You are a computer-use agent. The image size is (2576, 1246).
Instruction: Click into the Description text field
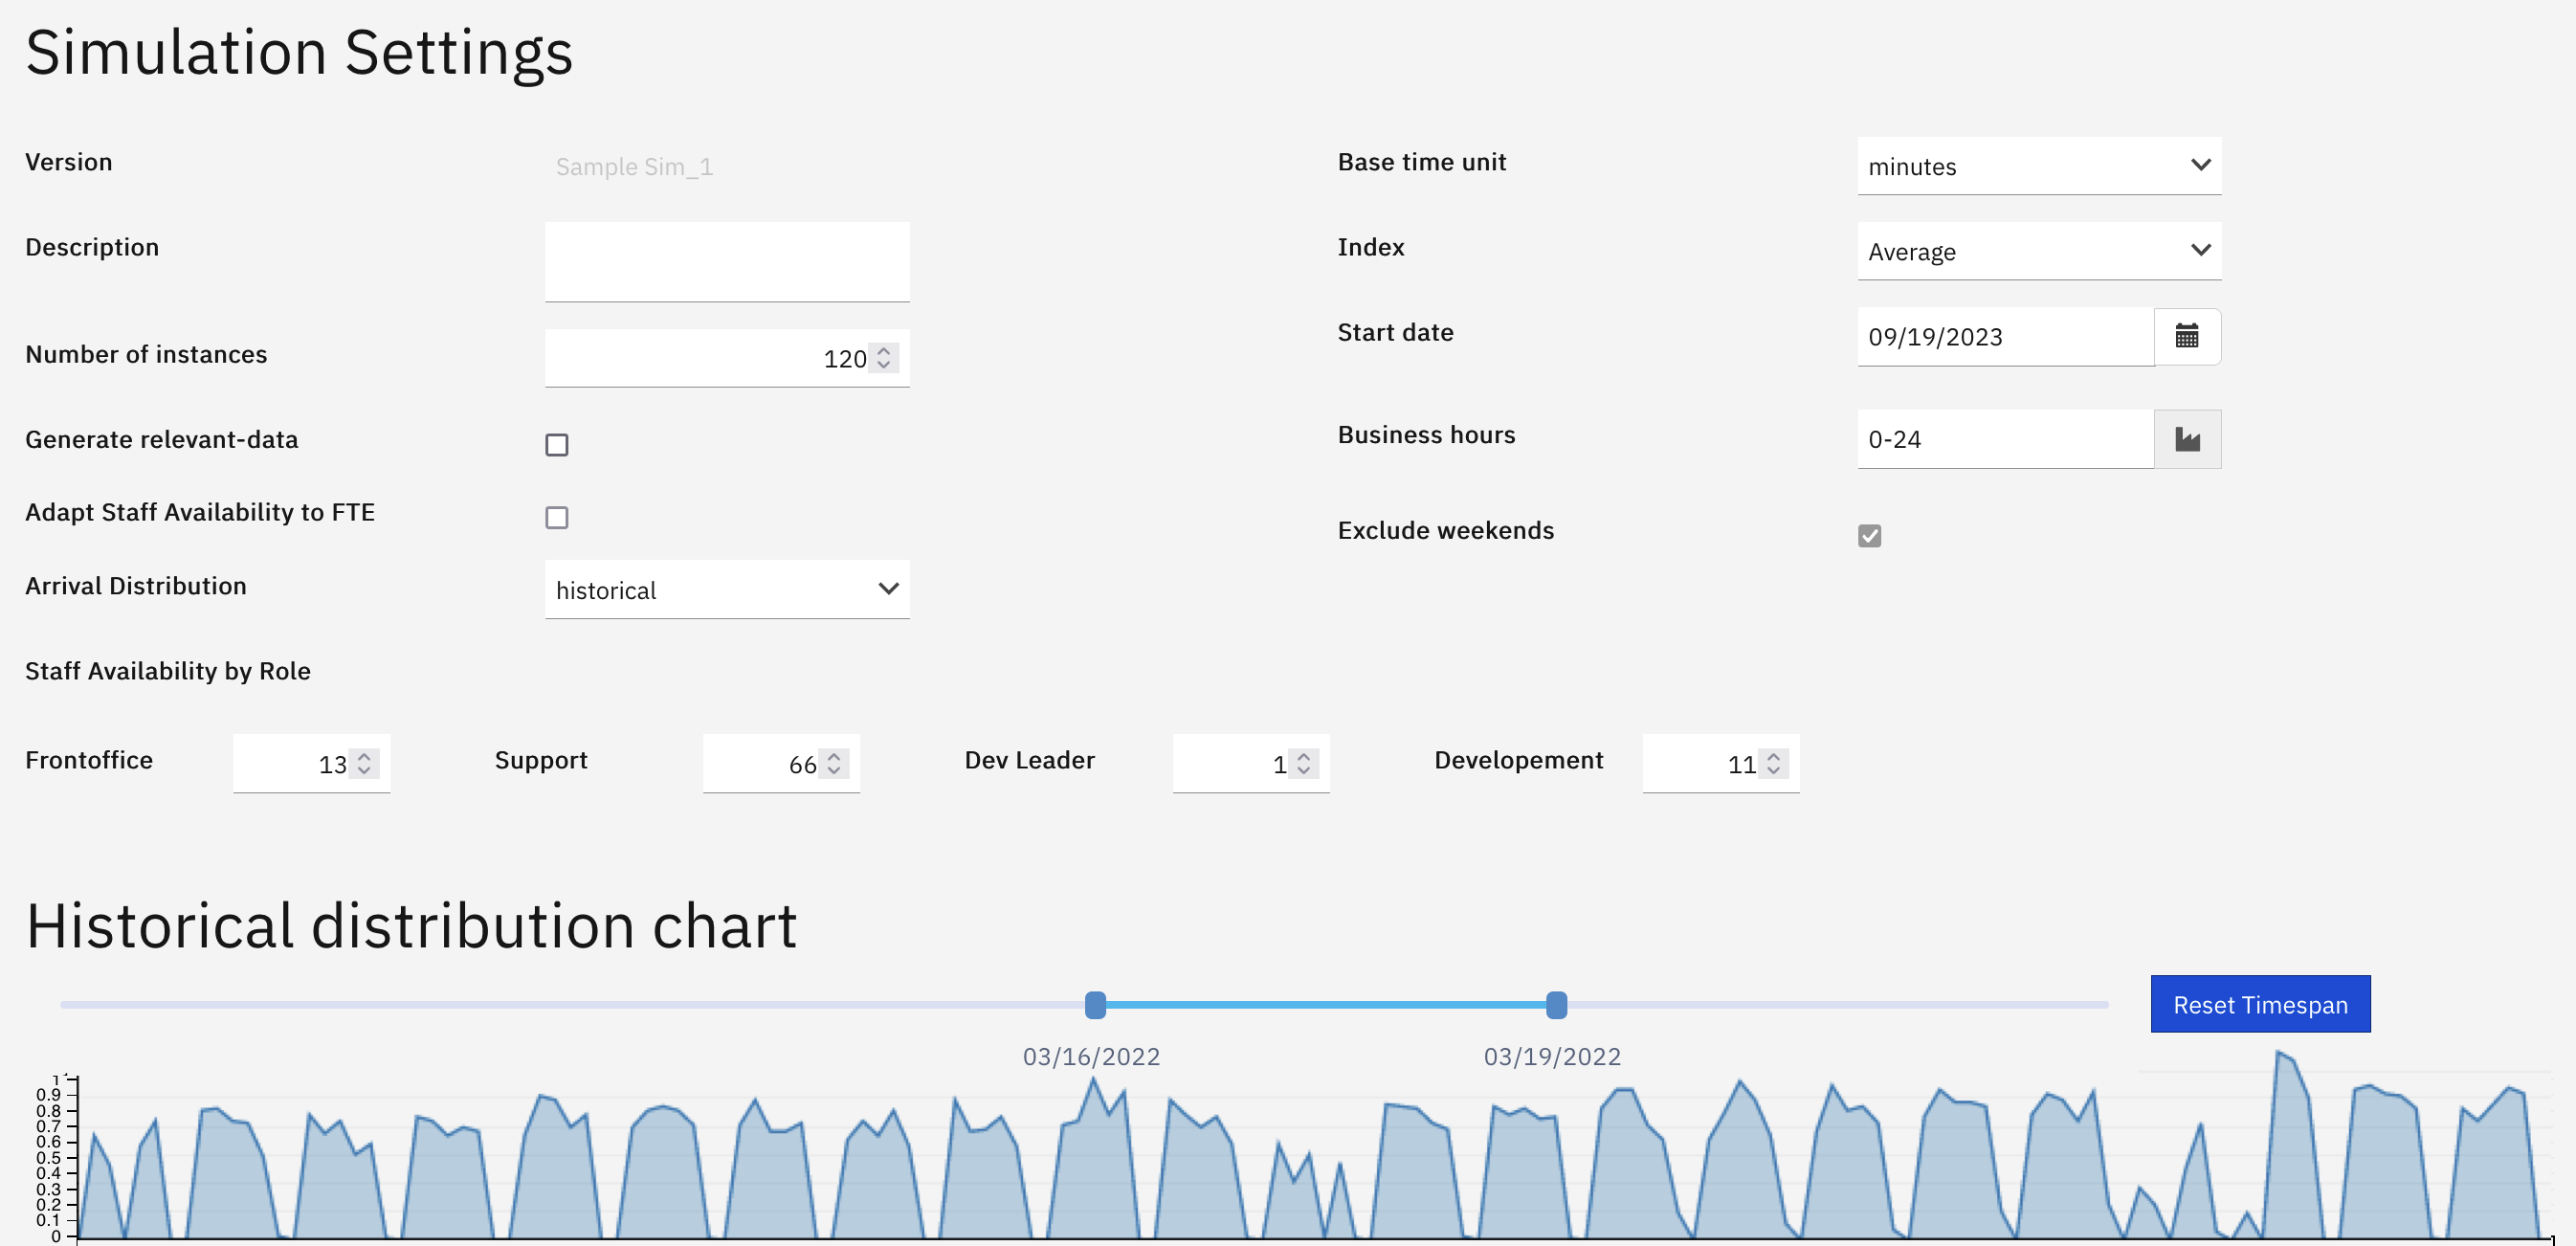(x=727, y=261)
